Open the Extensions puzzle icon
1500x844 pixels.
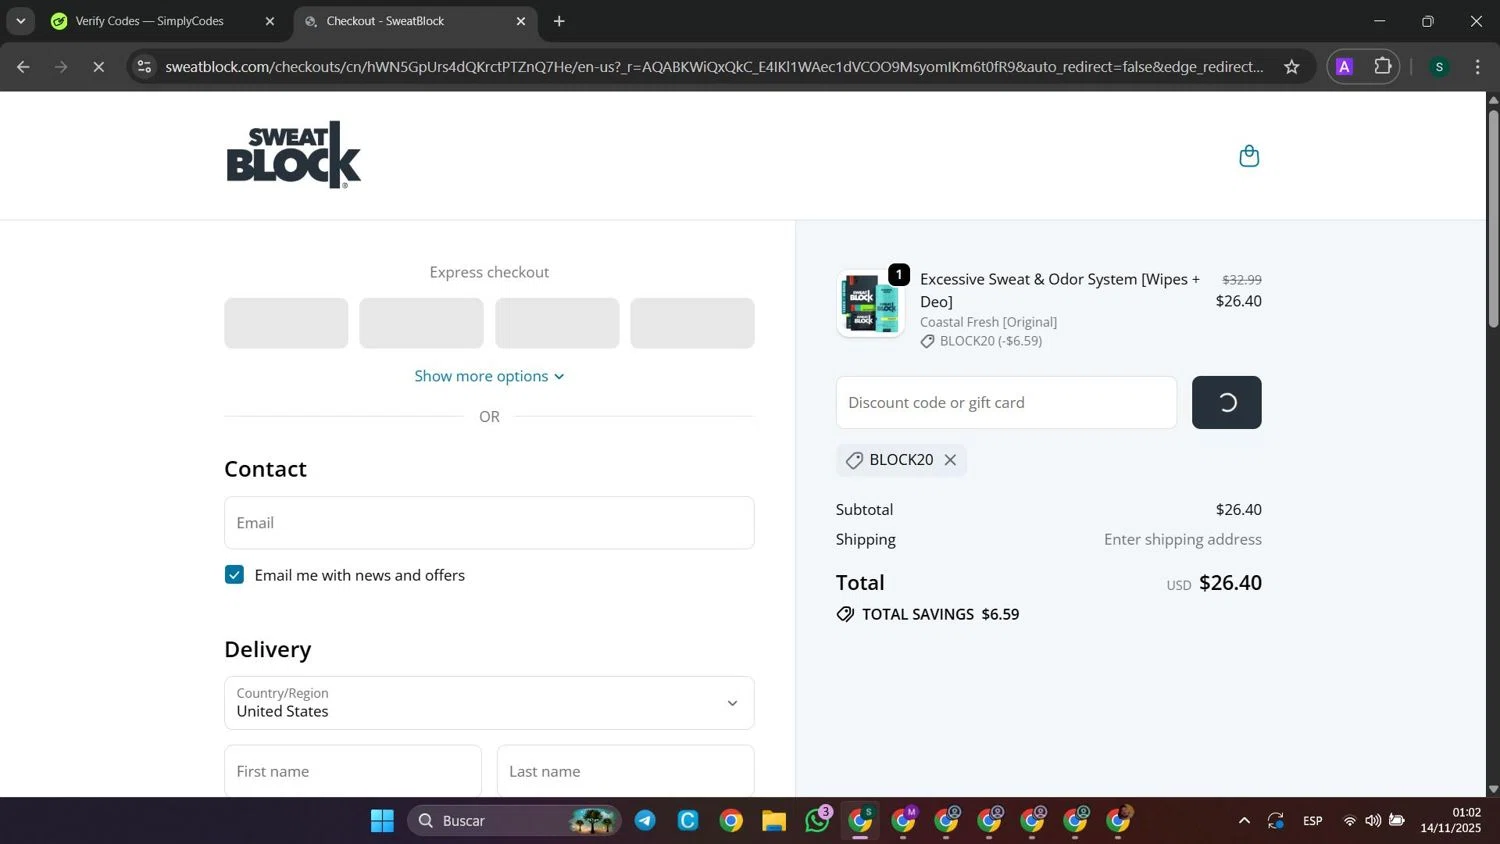(x=1383, y=67)
